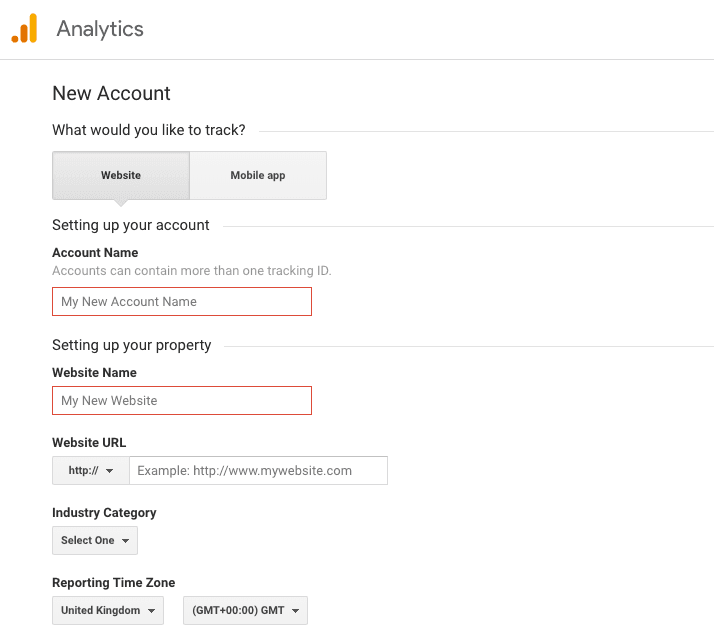Click the orange Analytics logo icon
This screenshot has width=714, height=634.
(x=25, y=29)
